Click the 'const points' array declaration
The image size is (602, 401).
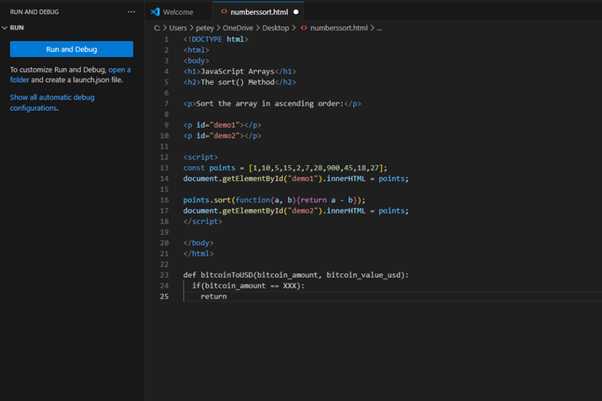pos(285,168)
